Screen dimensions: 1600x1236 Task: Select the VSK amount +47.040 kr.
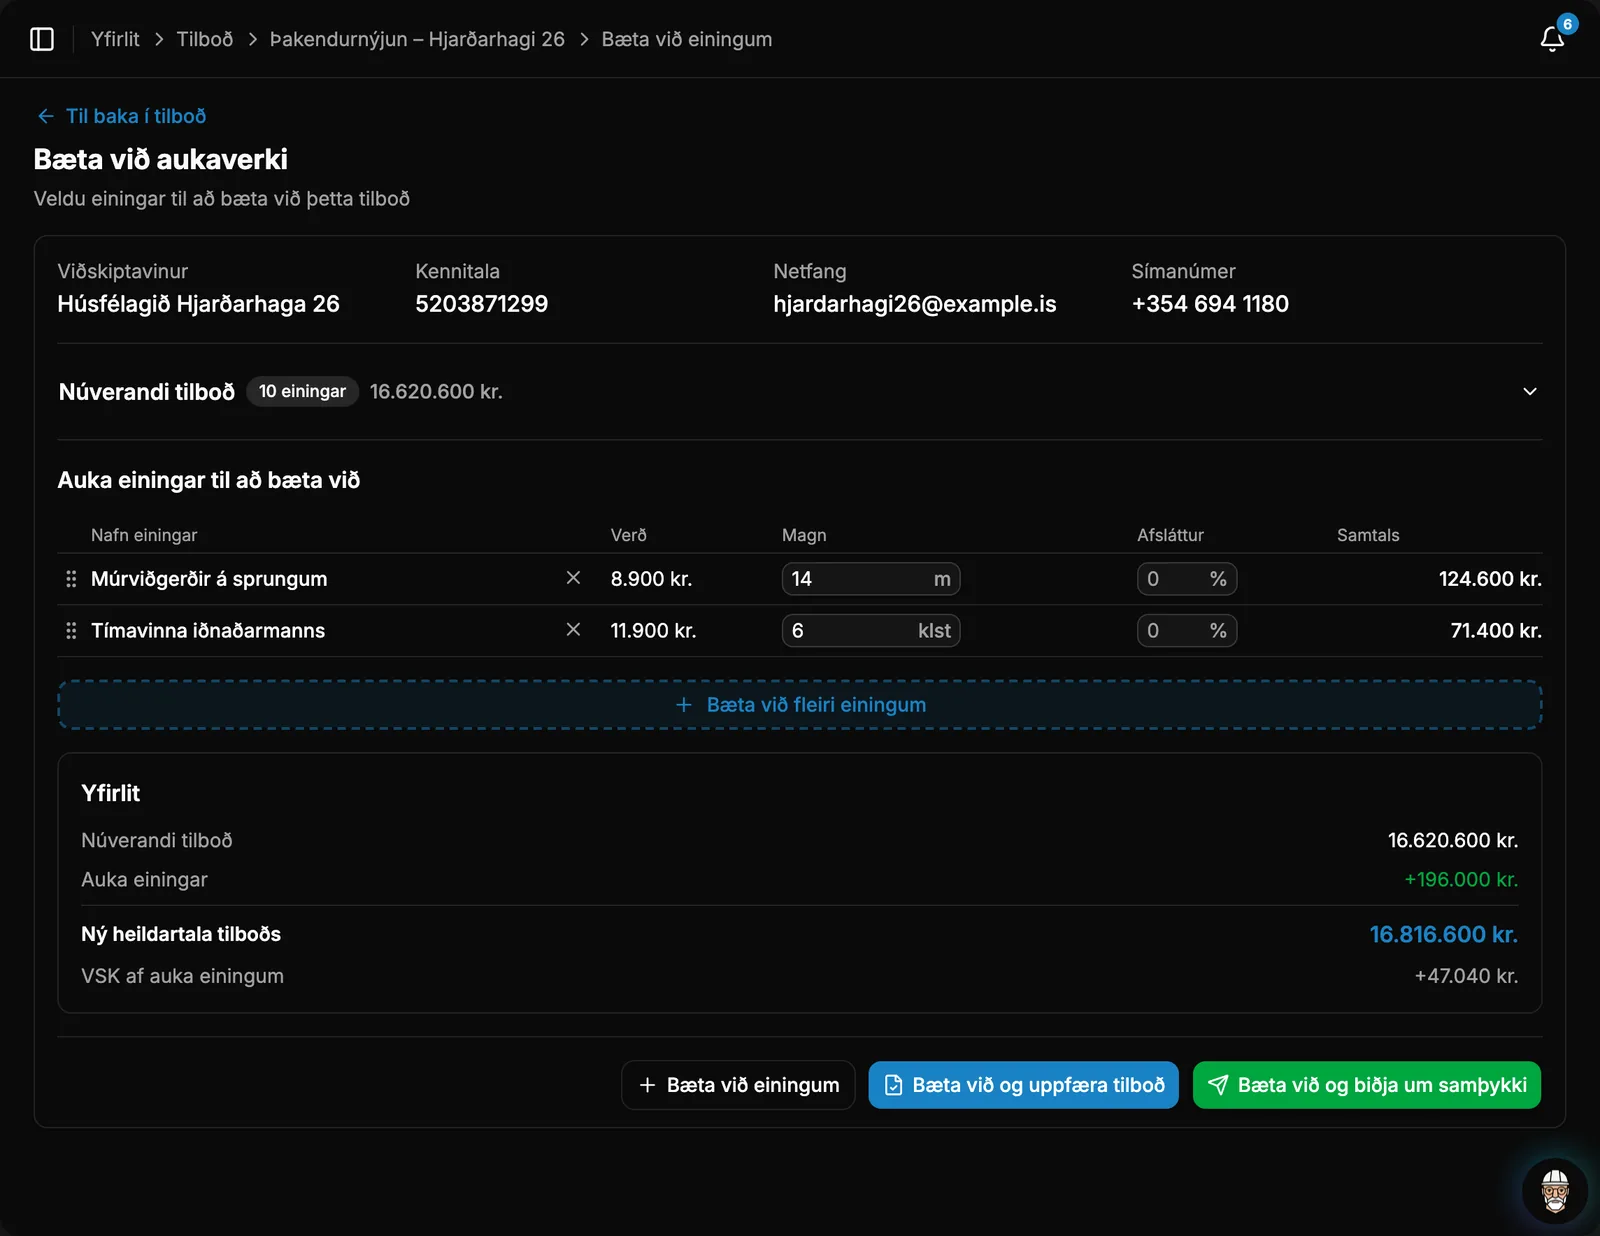coord(1466,976)
